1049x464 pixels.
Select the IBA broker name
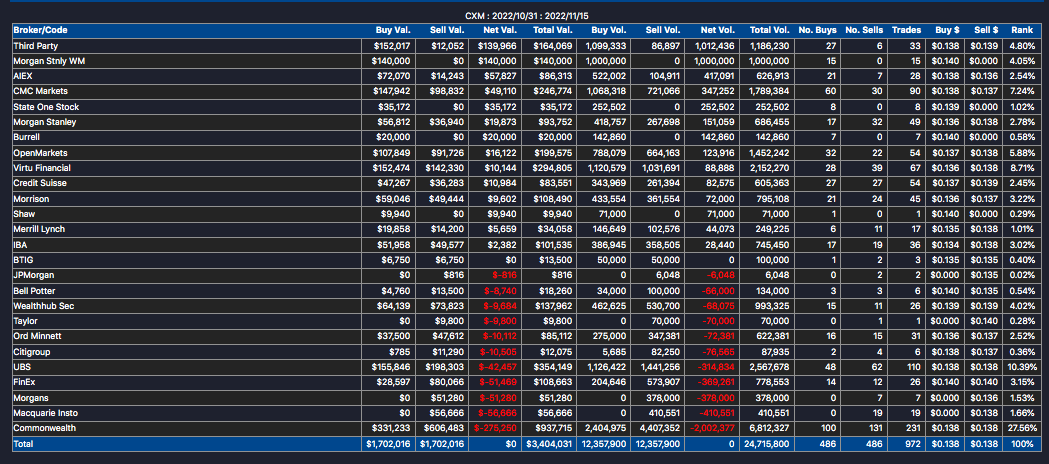point(20,245)
